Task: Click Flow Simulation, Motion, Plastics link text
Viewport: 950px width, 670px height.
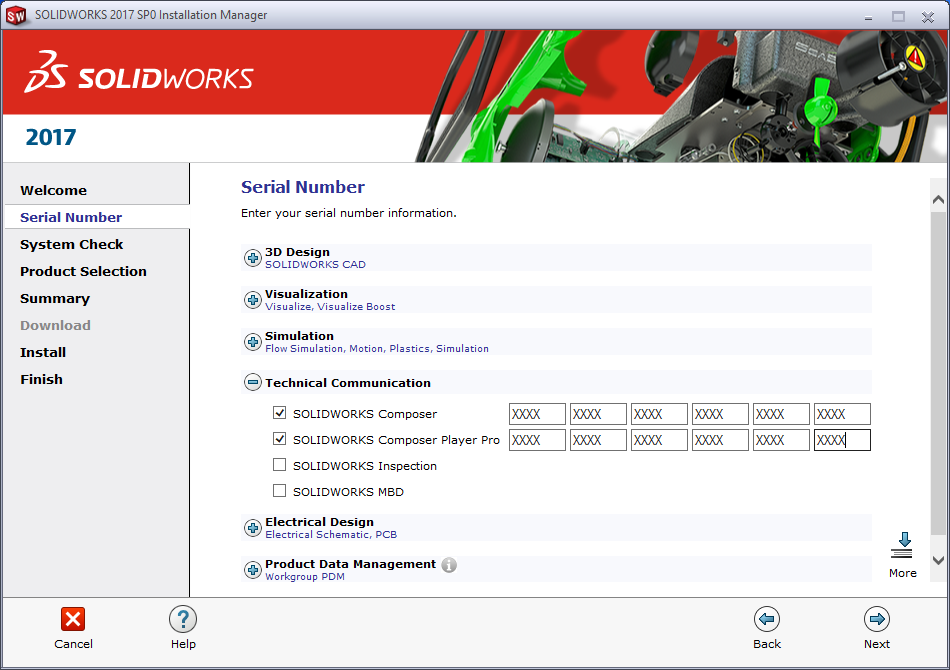Action: click(x=376, y=348)
